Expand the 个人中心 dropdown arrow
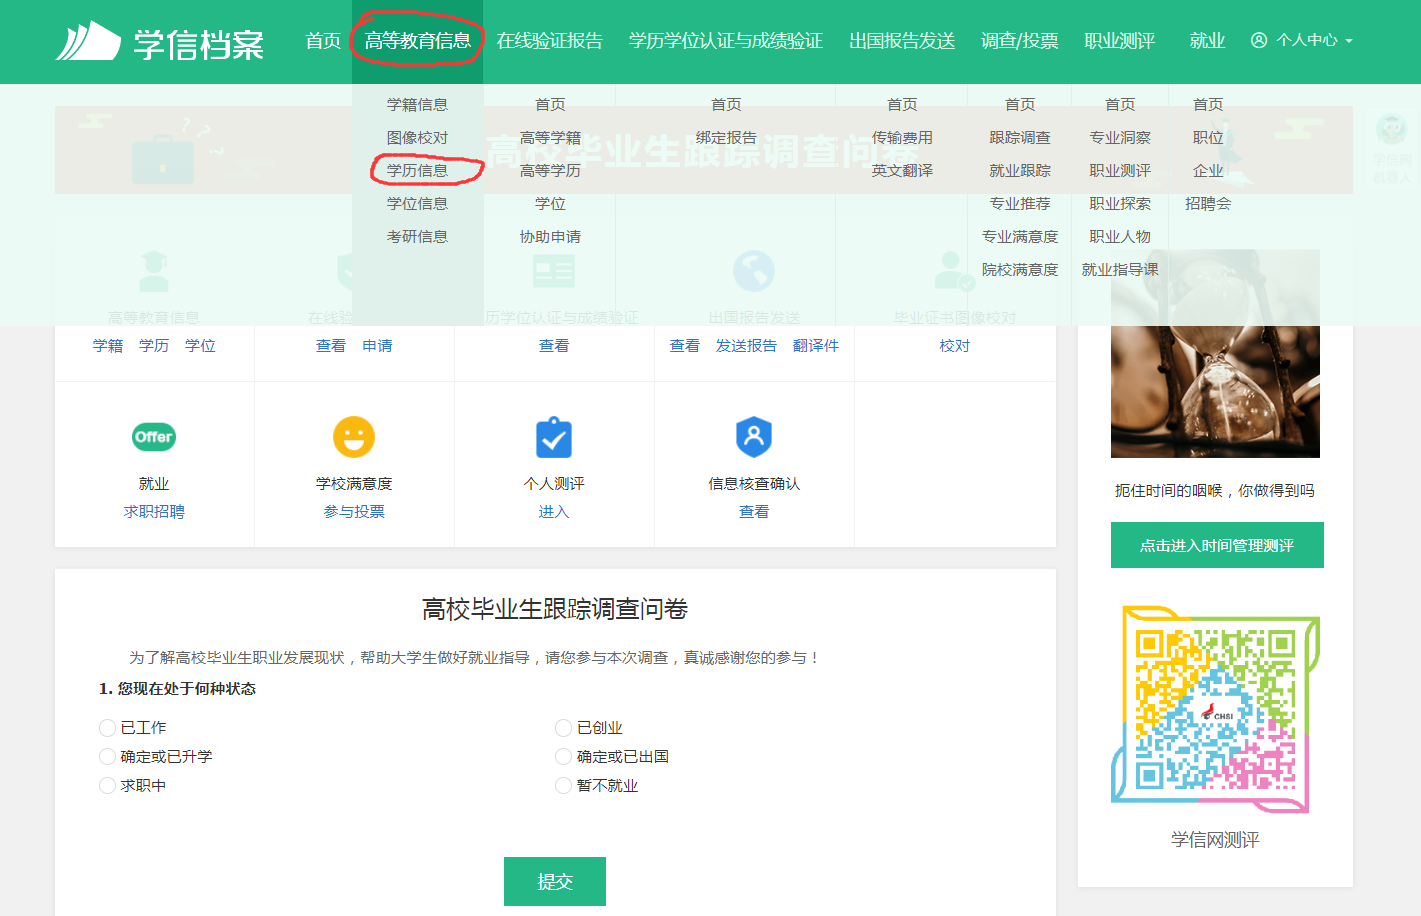The height and width of the screenshot is (916, 1421). (x=1349, y=41)
